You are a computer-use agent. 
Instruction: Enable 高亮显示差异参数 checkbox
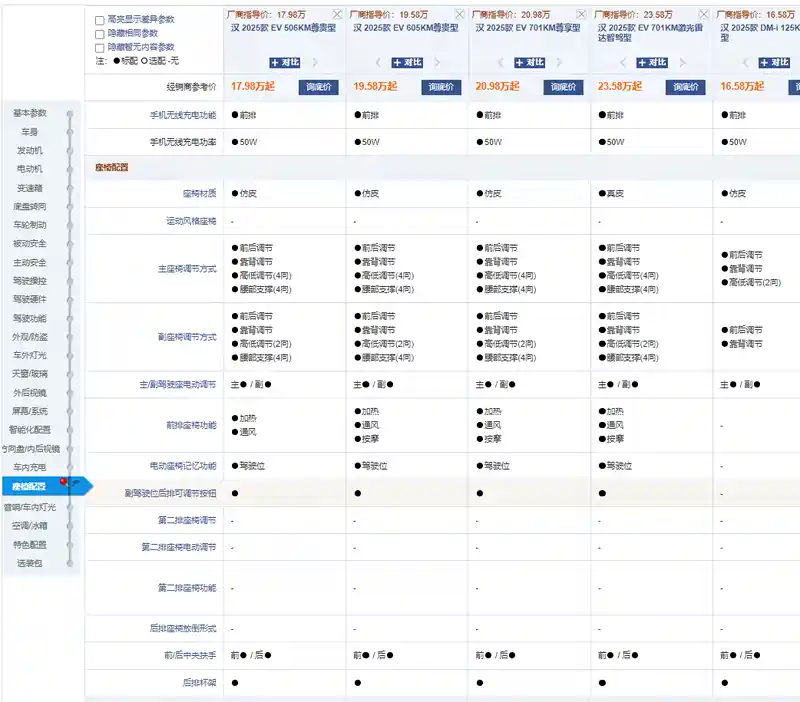tap(99, 20)
